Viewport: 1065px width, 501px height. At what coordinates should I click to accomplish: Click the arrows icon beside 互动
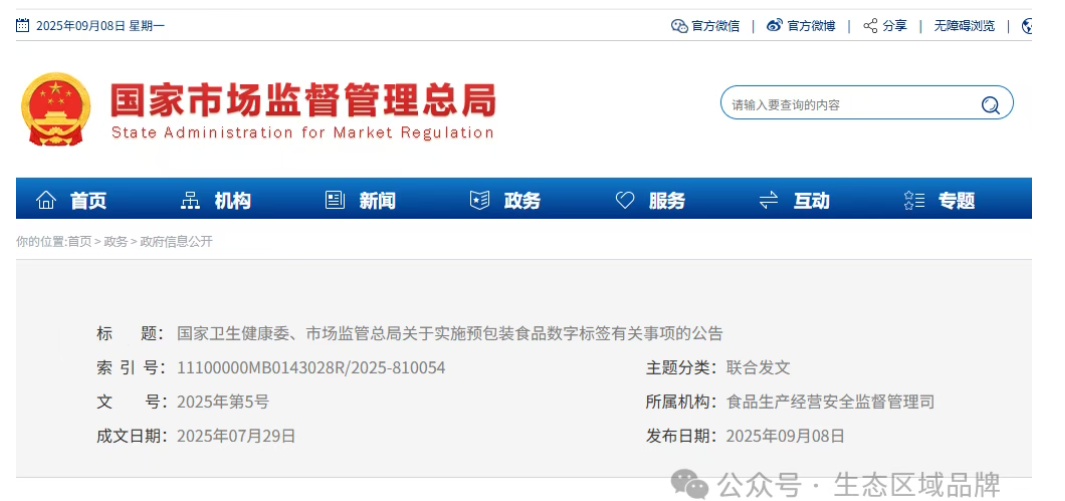[x=769, y=201]
